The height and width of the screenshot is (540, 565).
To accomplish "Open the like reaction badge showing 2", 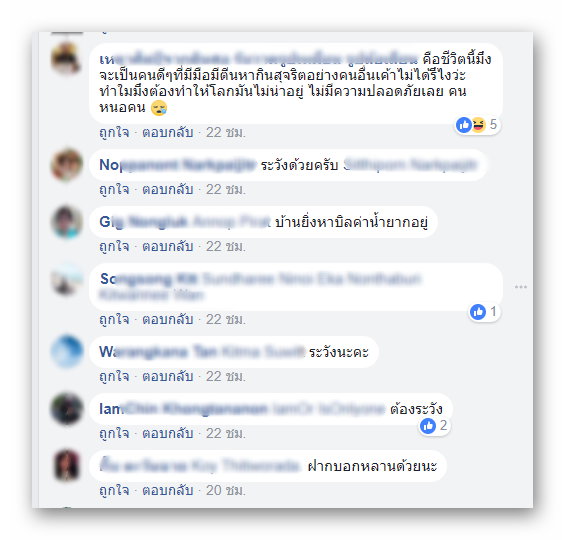I will 434,426.
